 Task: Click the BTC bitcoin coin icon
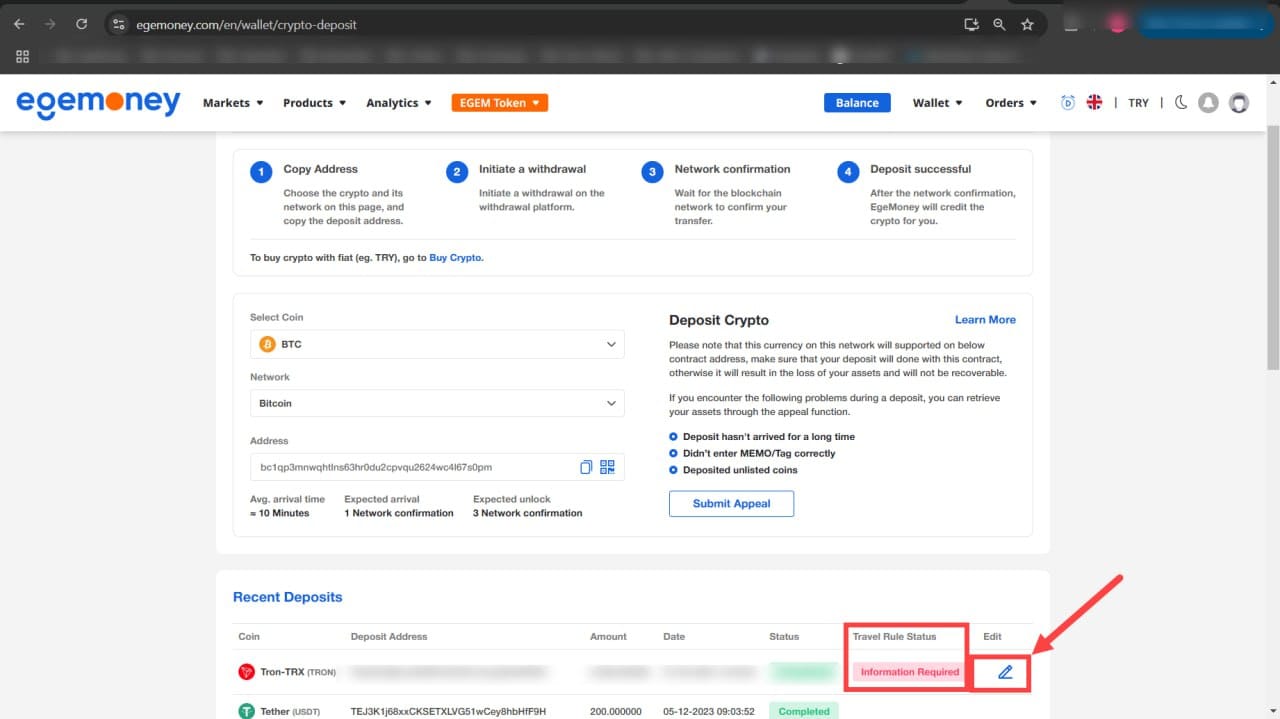tap(267, 344)
